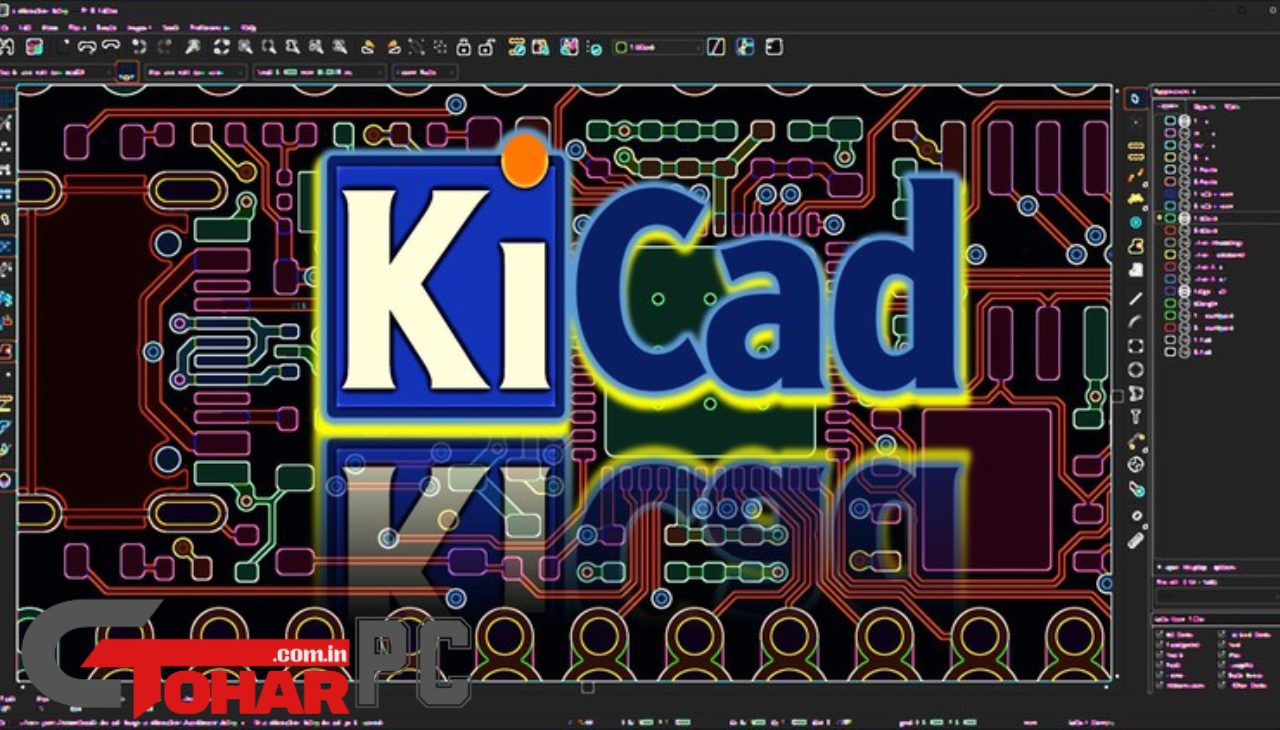The height and width of the screenshot is (730, 1280).
Task: Toggle the Pads filter checkbox
Action: pyautogui.click(x=1160, y=665)
